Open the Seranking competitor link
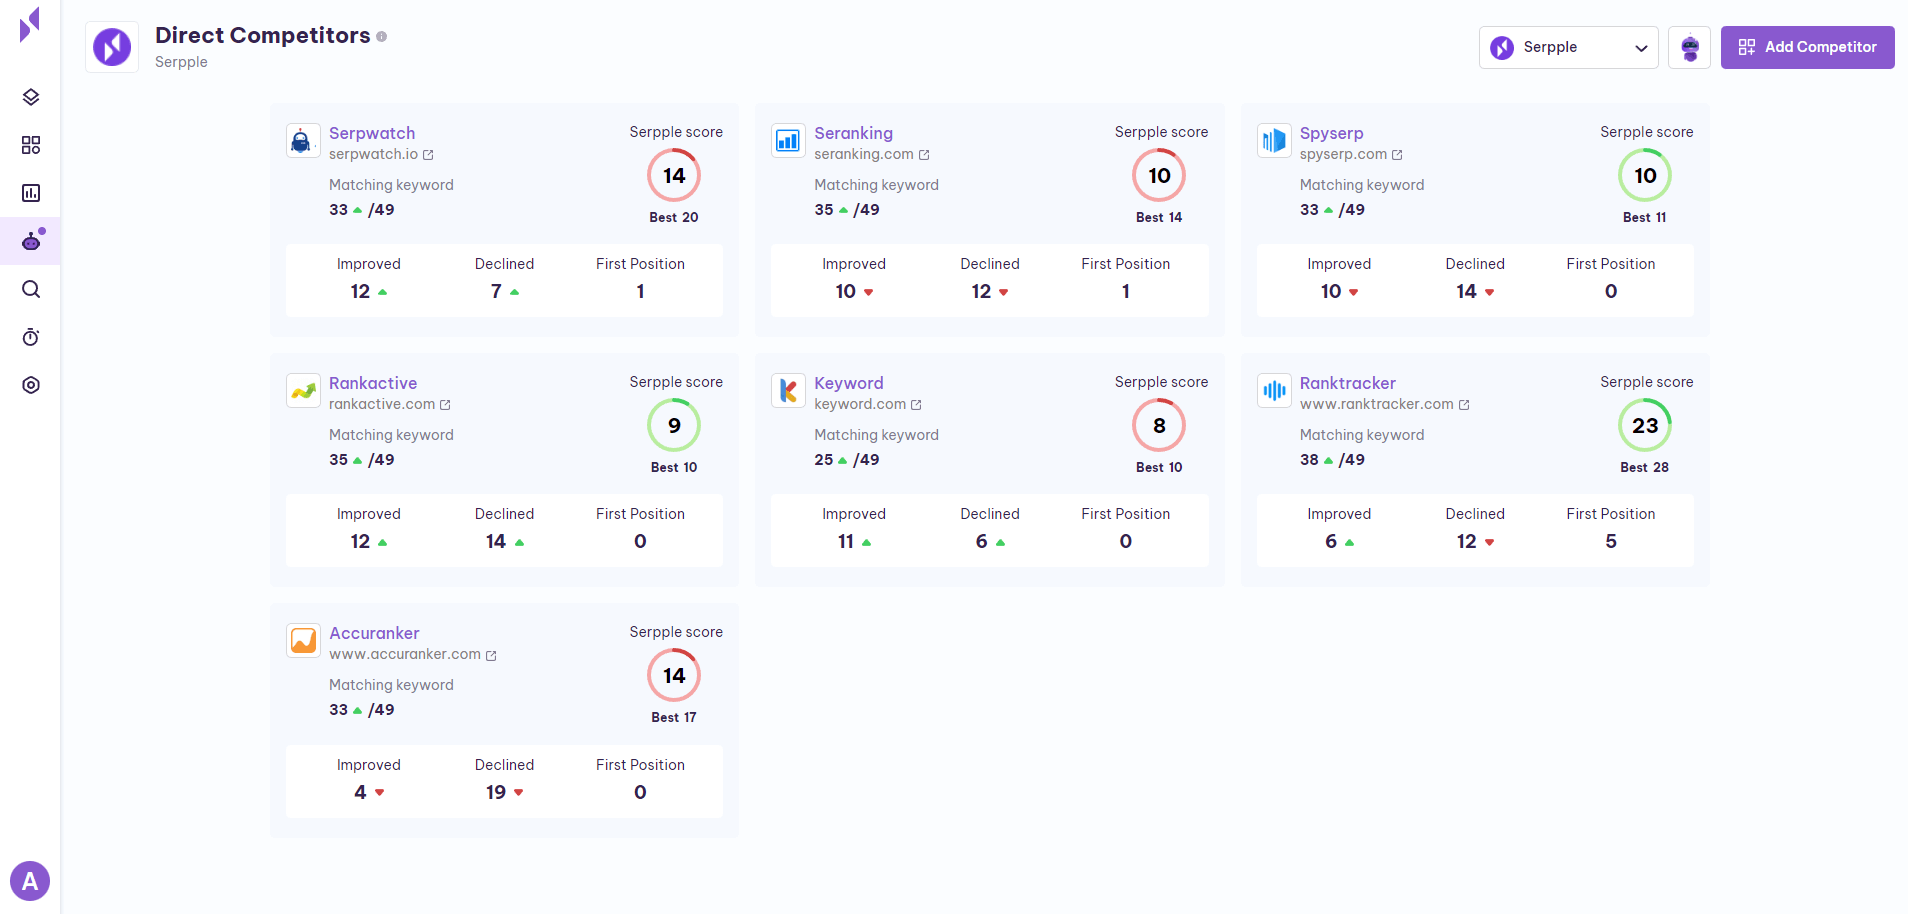Viewport: 1908px width, 914px height. point(853,133)
